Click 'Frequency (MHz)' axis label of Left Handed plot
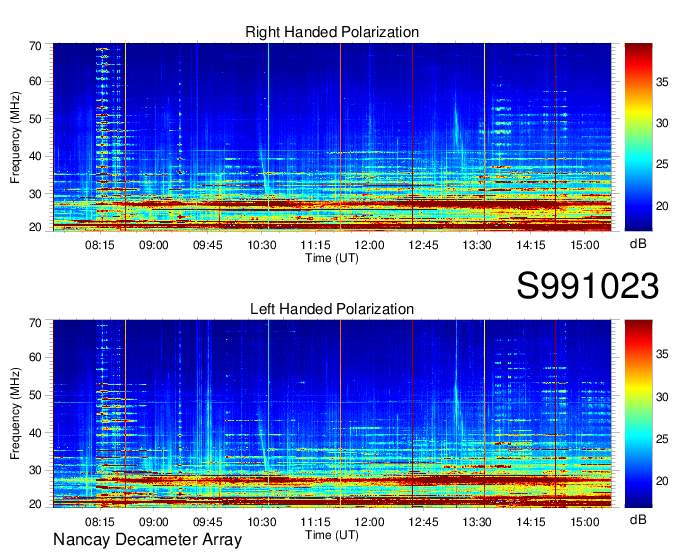The image size is (680, 552). pos(16,414)
